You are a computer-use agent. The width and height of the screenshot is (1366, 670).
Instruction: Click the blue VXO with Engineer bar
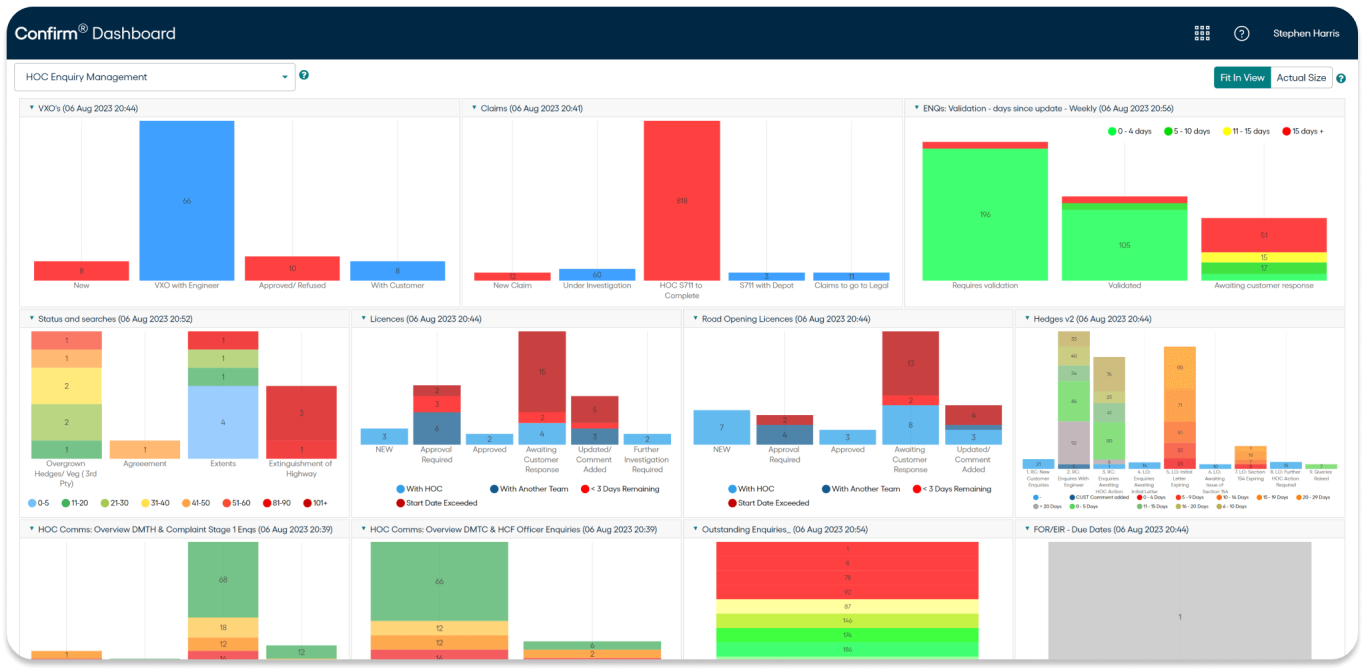pyautogui.click(x=187, y=200)
